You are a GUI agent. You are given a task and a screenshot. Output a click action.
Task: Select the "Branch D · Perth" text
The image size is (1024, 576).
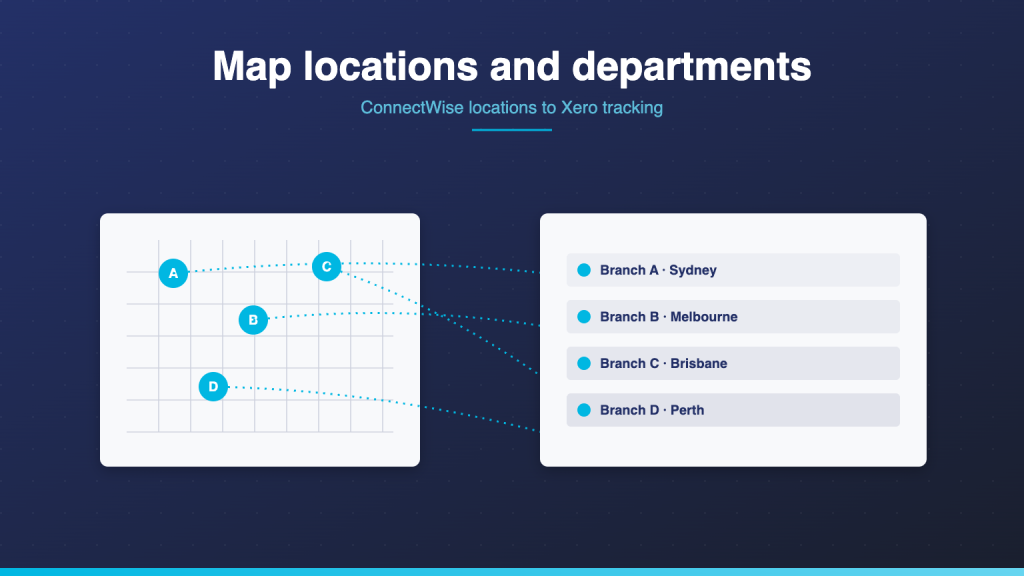(x=652, y=410)
